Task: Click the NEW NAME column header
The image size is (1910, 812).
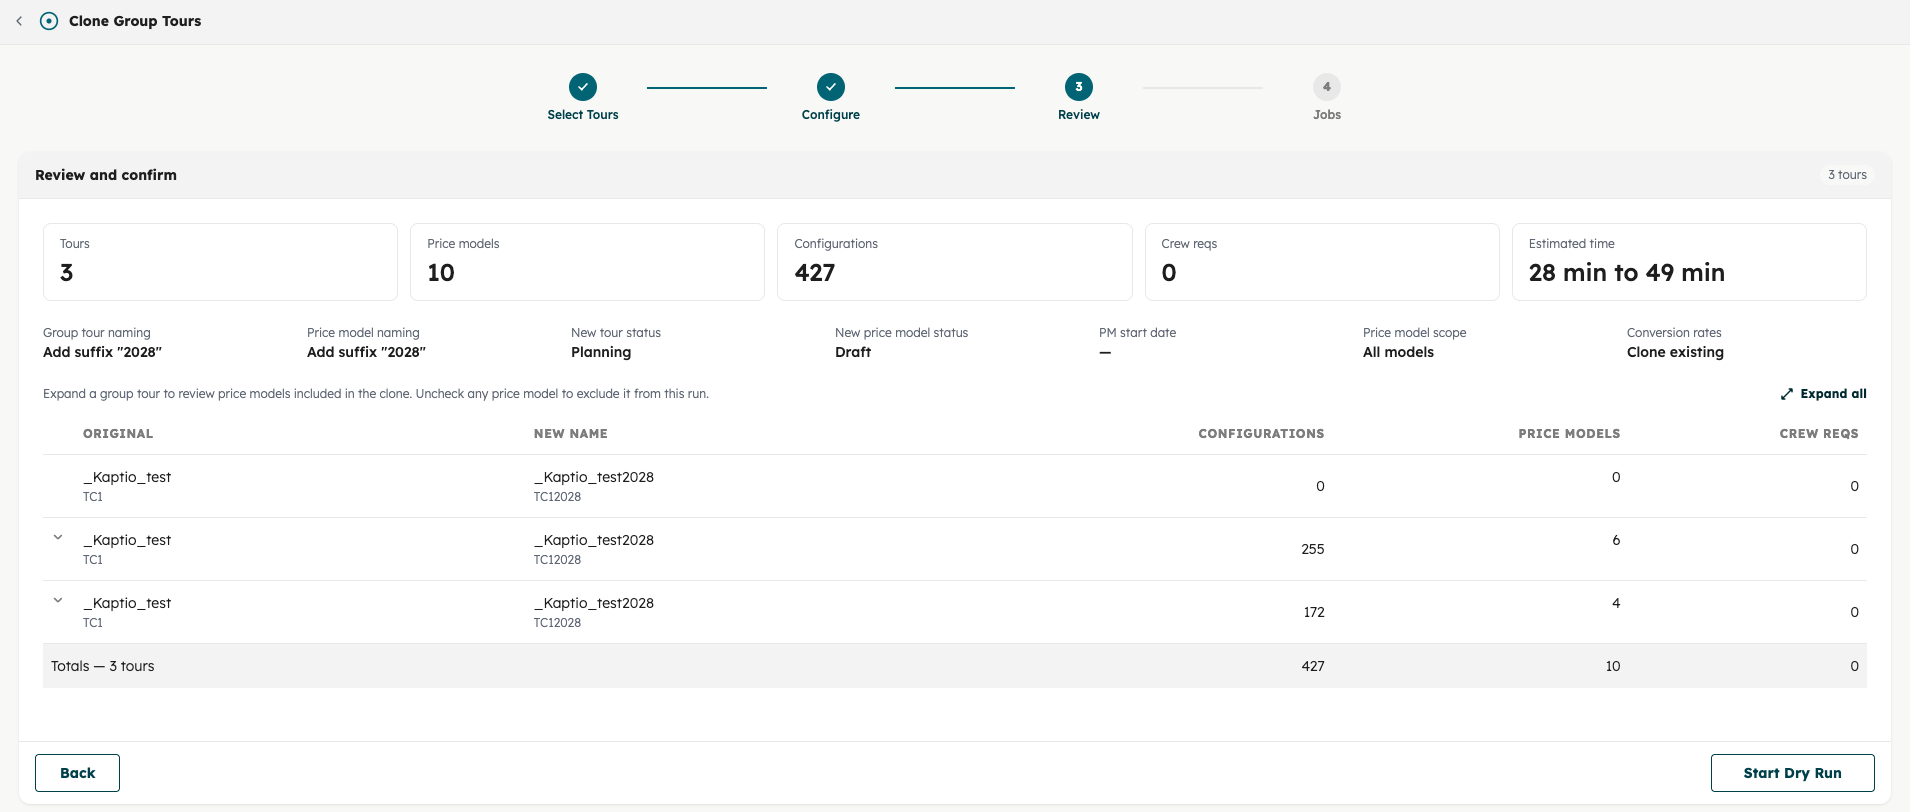Action: [570, 434]
